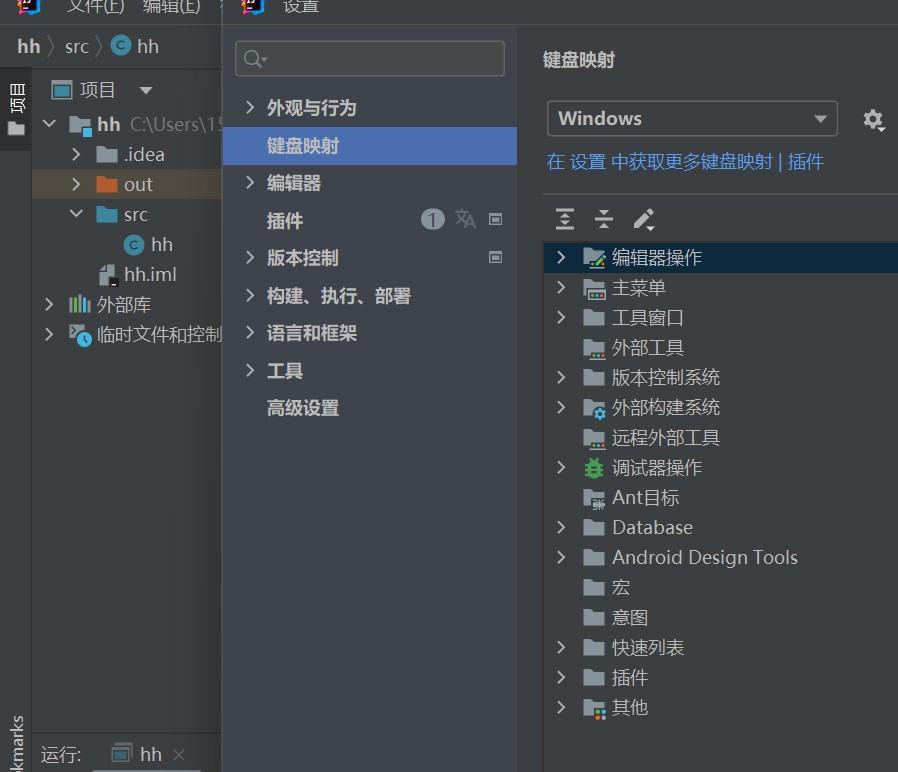This screenshot has height=772, width=898.
Task: Click the keymap gear settings icon
Action: click(x=873, y=120)
